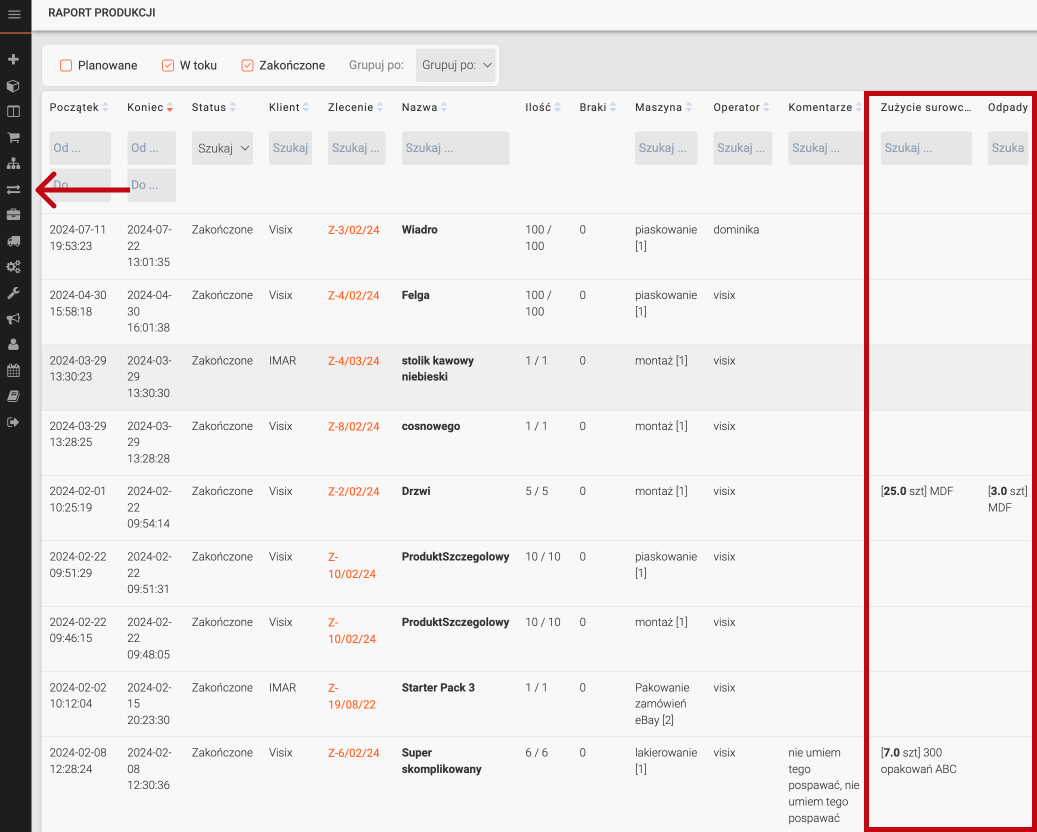Click the briefcase icon in the sidebar
Image resolution: width=1037 pixels, height=832 pixels.
point(14,215)
